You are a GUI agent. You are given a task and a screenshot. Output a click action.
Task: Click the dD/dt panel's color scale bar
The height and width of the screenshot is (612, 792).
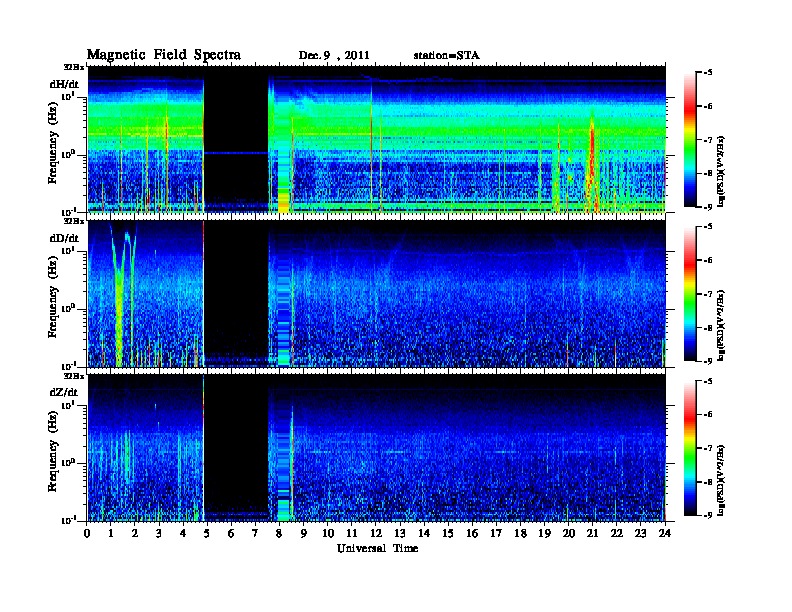690,293
